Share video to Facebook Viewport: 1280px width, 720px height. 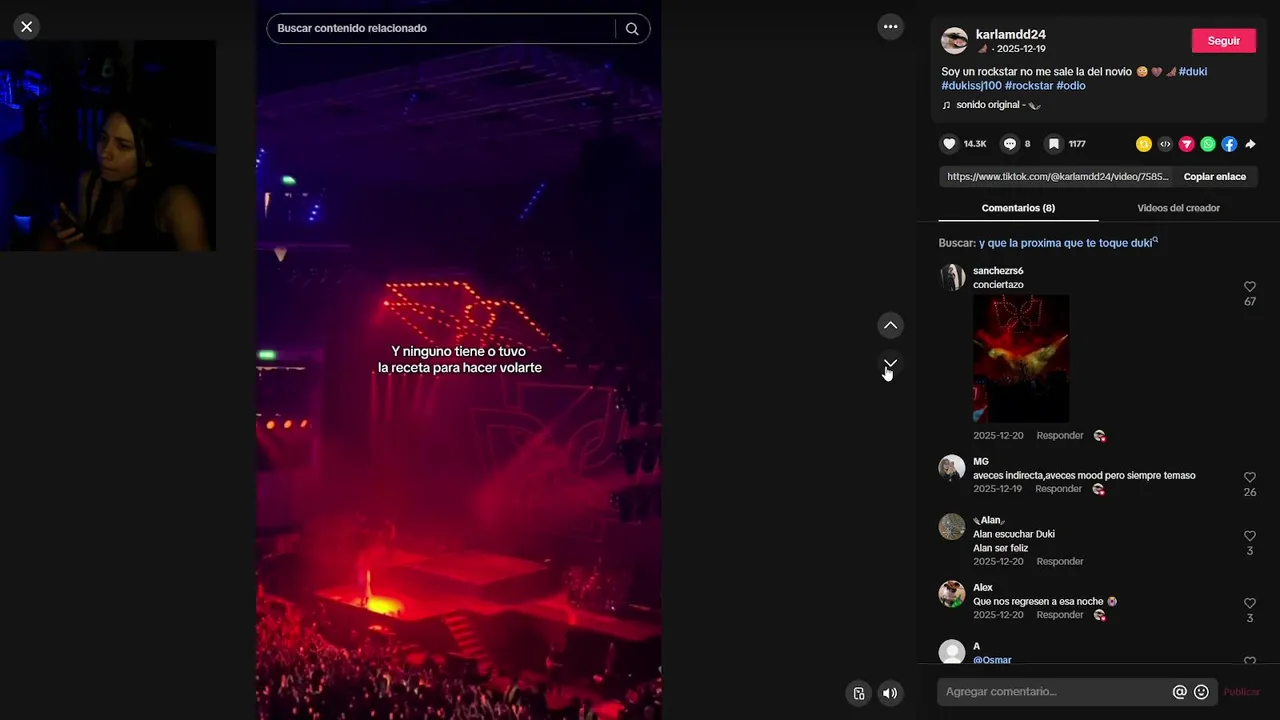tap(1229, 144)
